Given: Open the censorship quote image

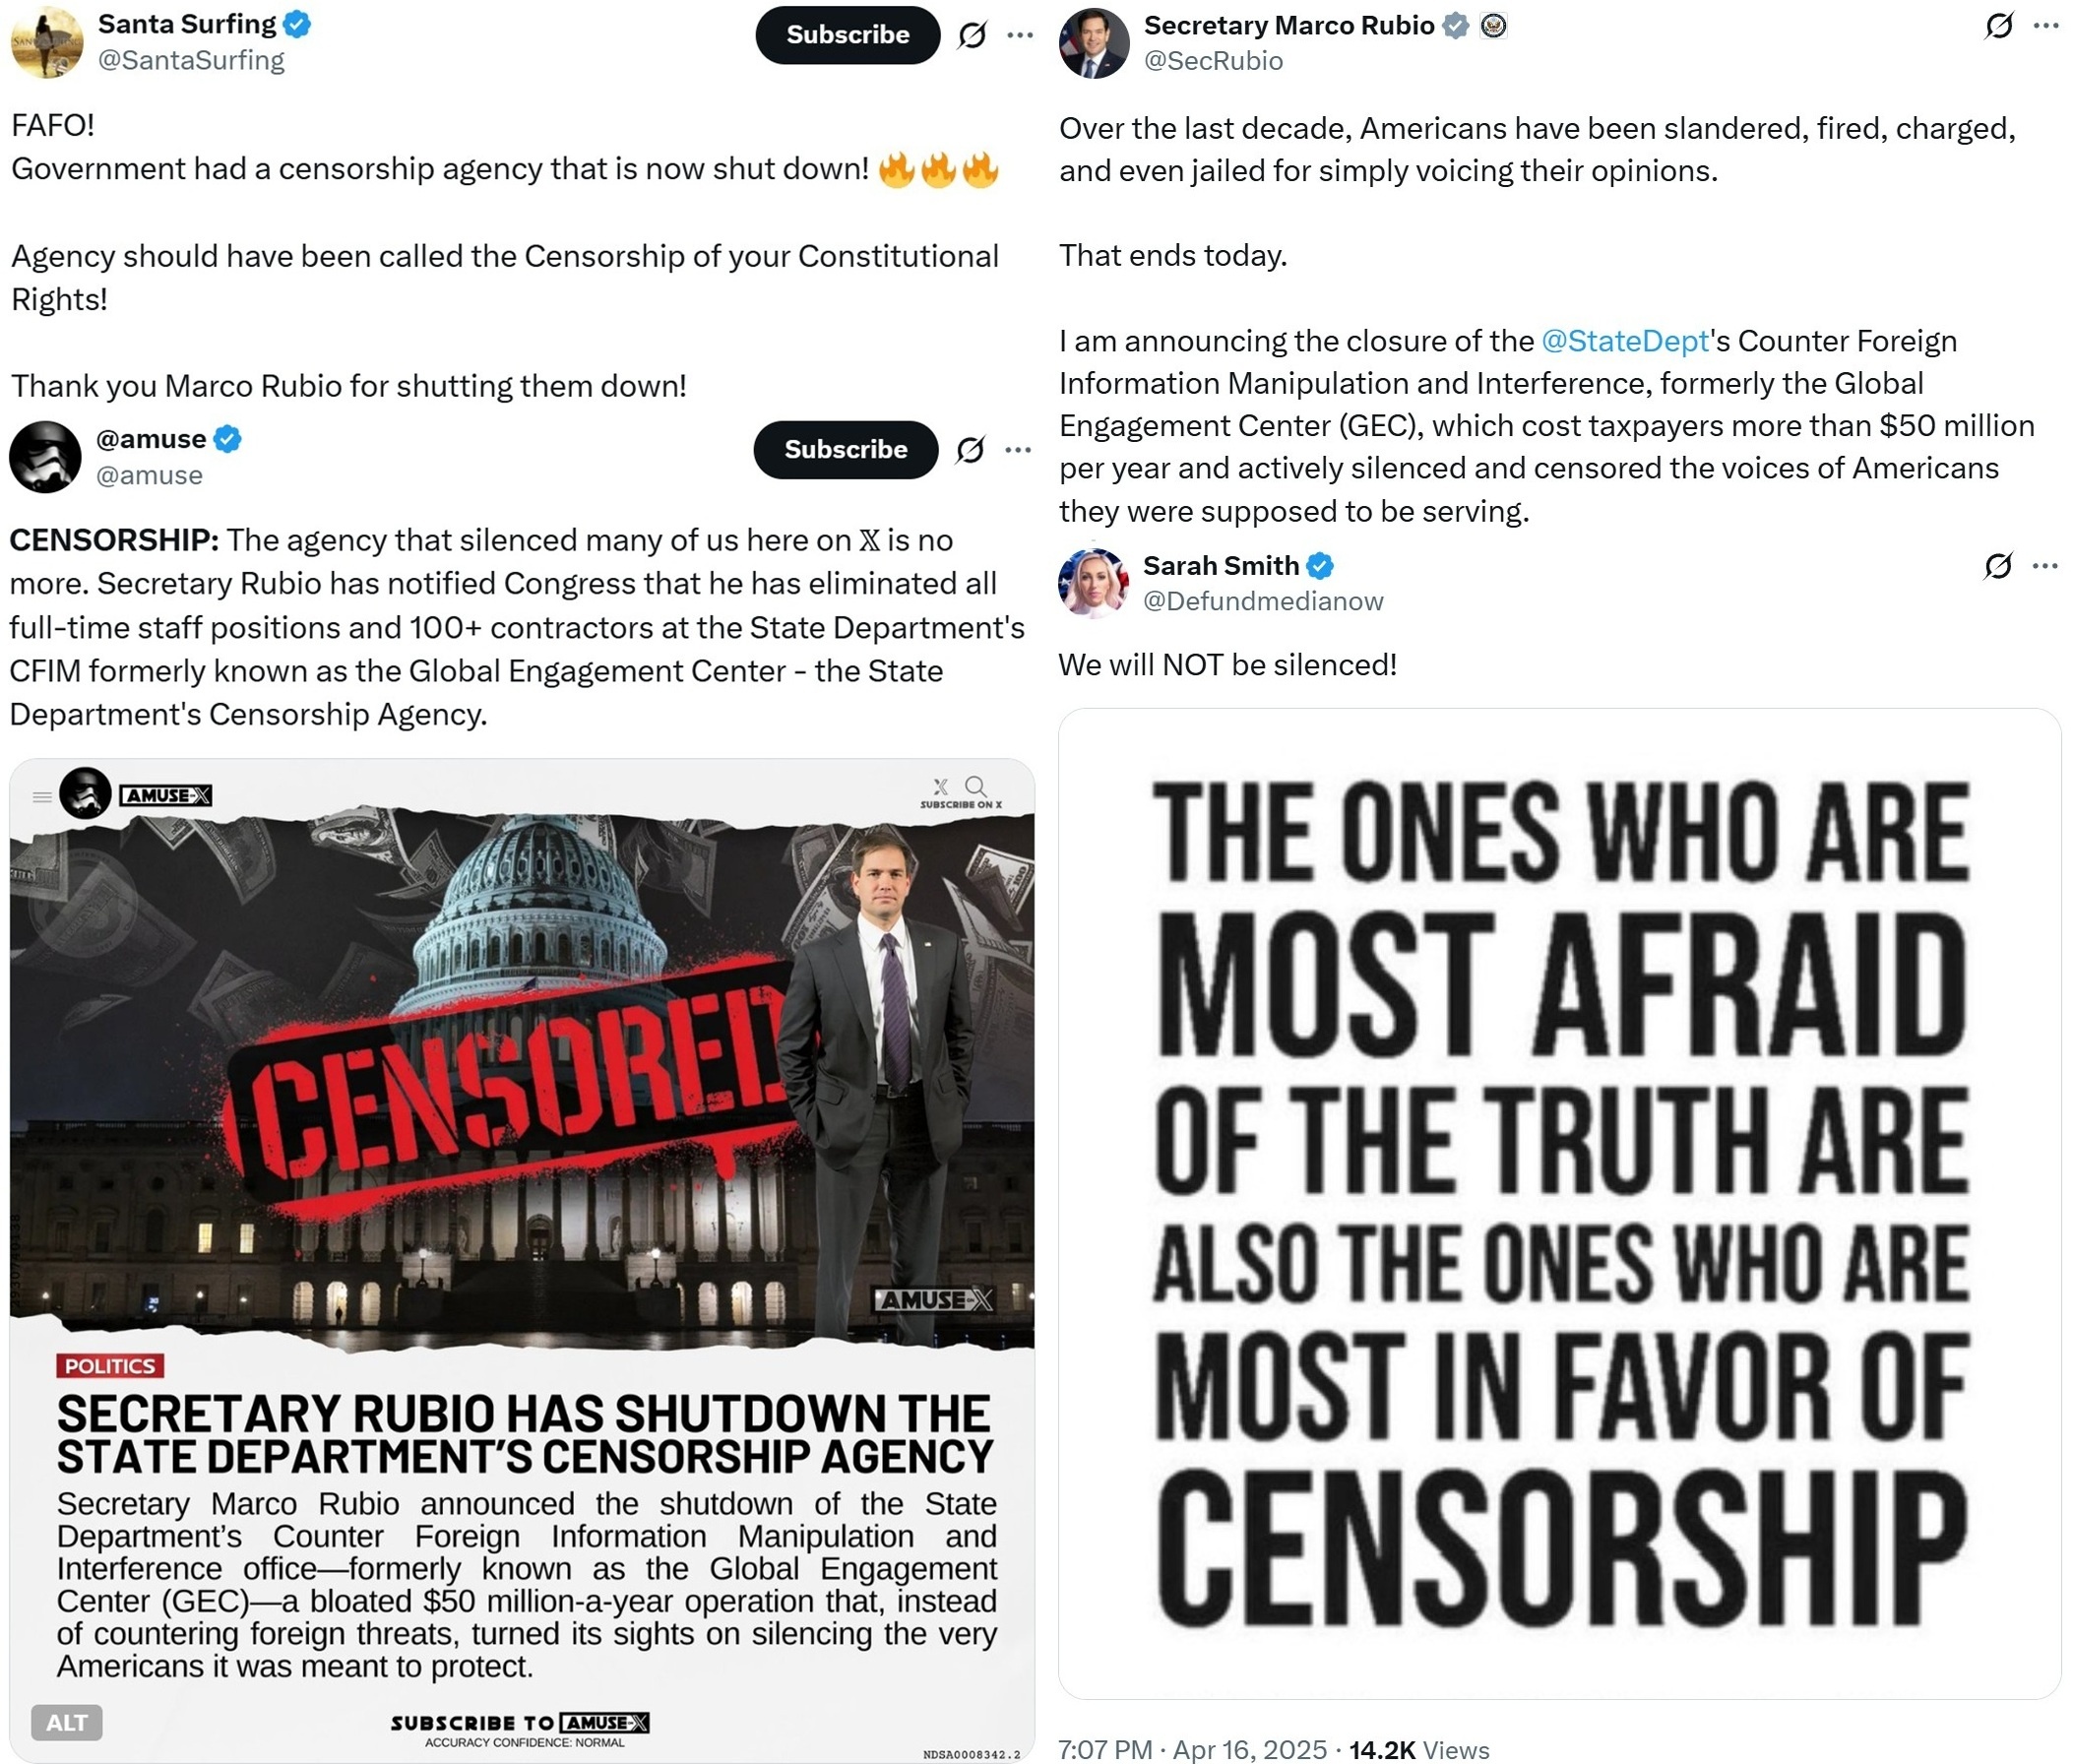Looking at the screenshot, I should [x=1559, y=1204].
